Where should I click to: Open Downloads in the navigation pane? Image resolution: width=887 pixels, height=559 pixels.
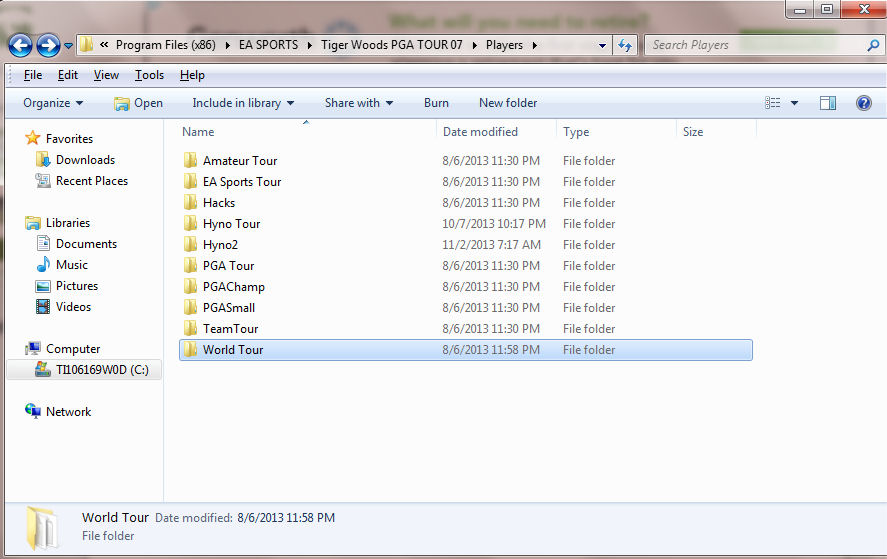85,160
